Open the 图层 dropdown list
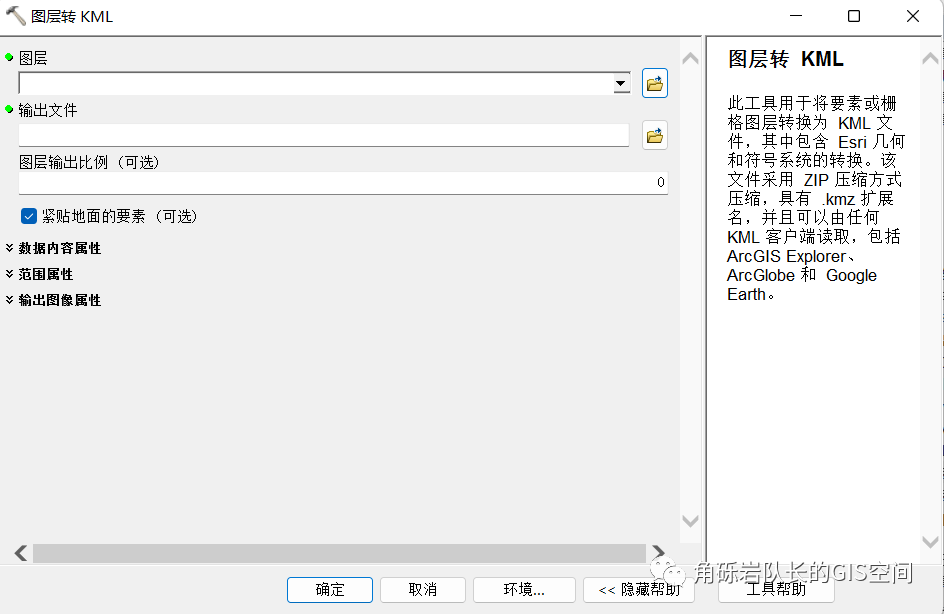This screenshot has height=614, width=944. [621, 83]
